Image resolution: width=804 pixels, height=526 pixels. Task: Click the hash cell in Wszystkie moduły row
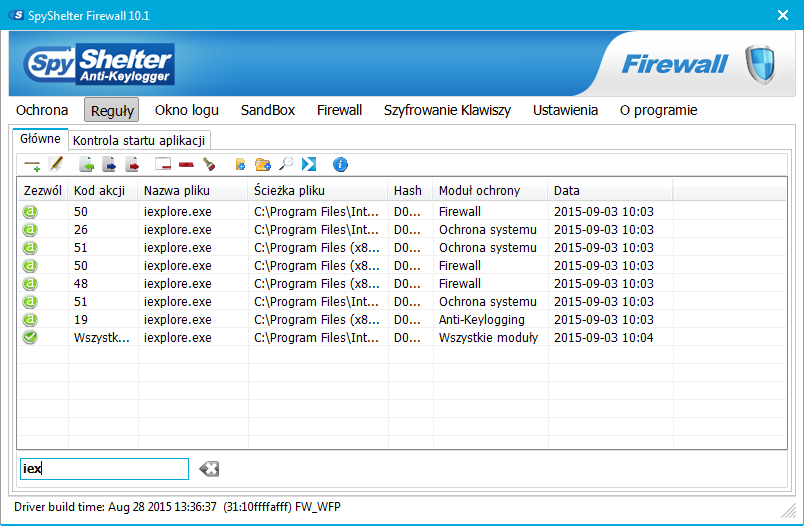pyautogui.click(x=407, y=337)
